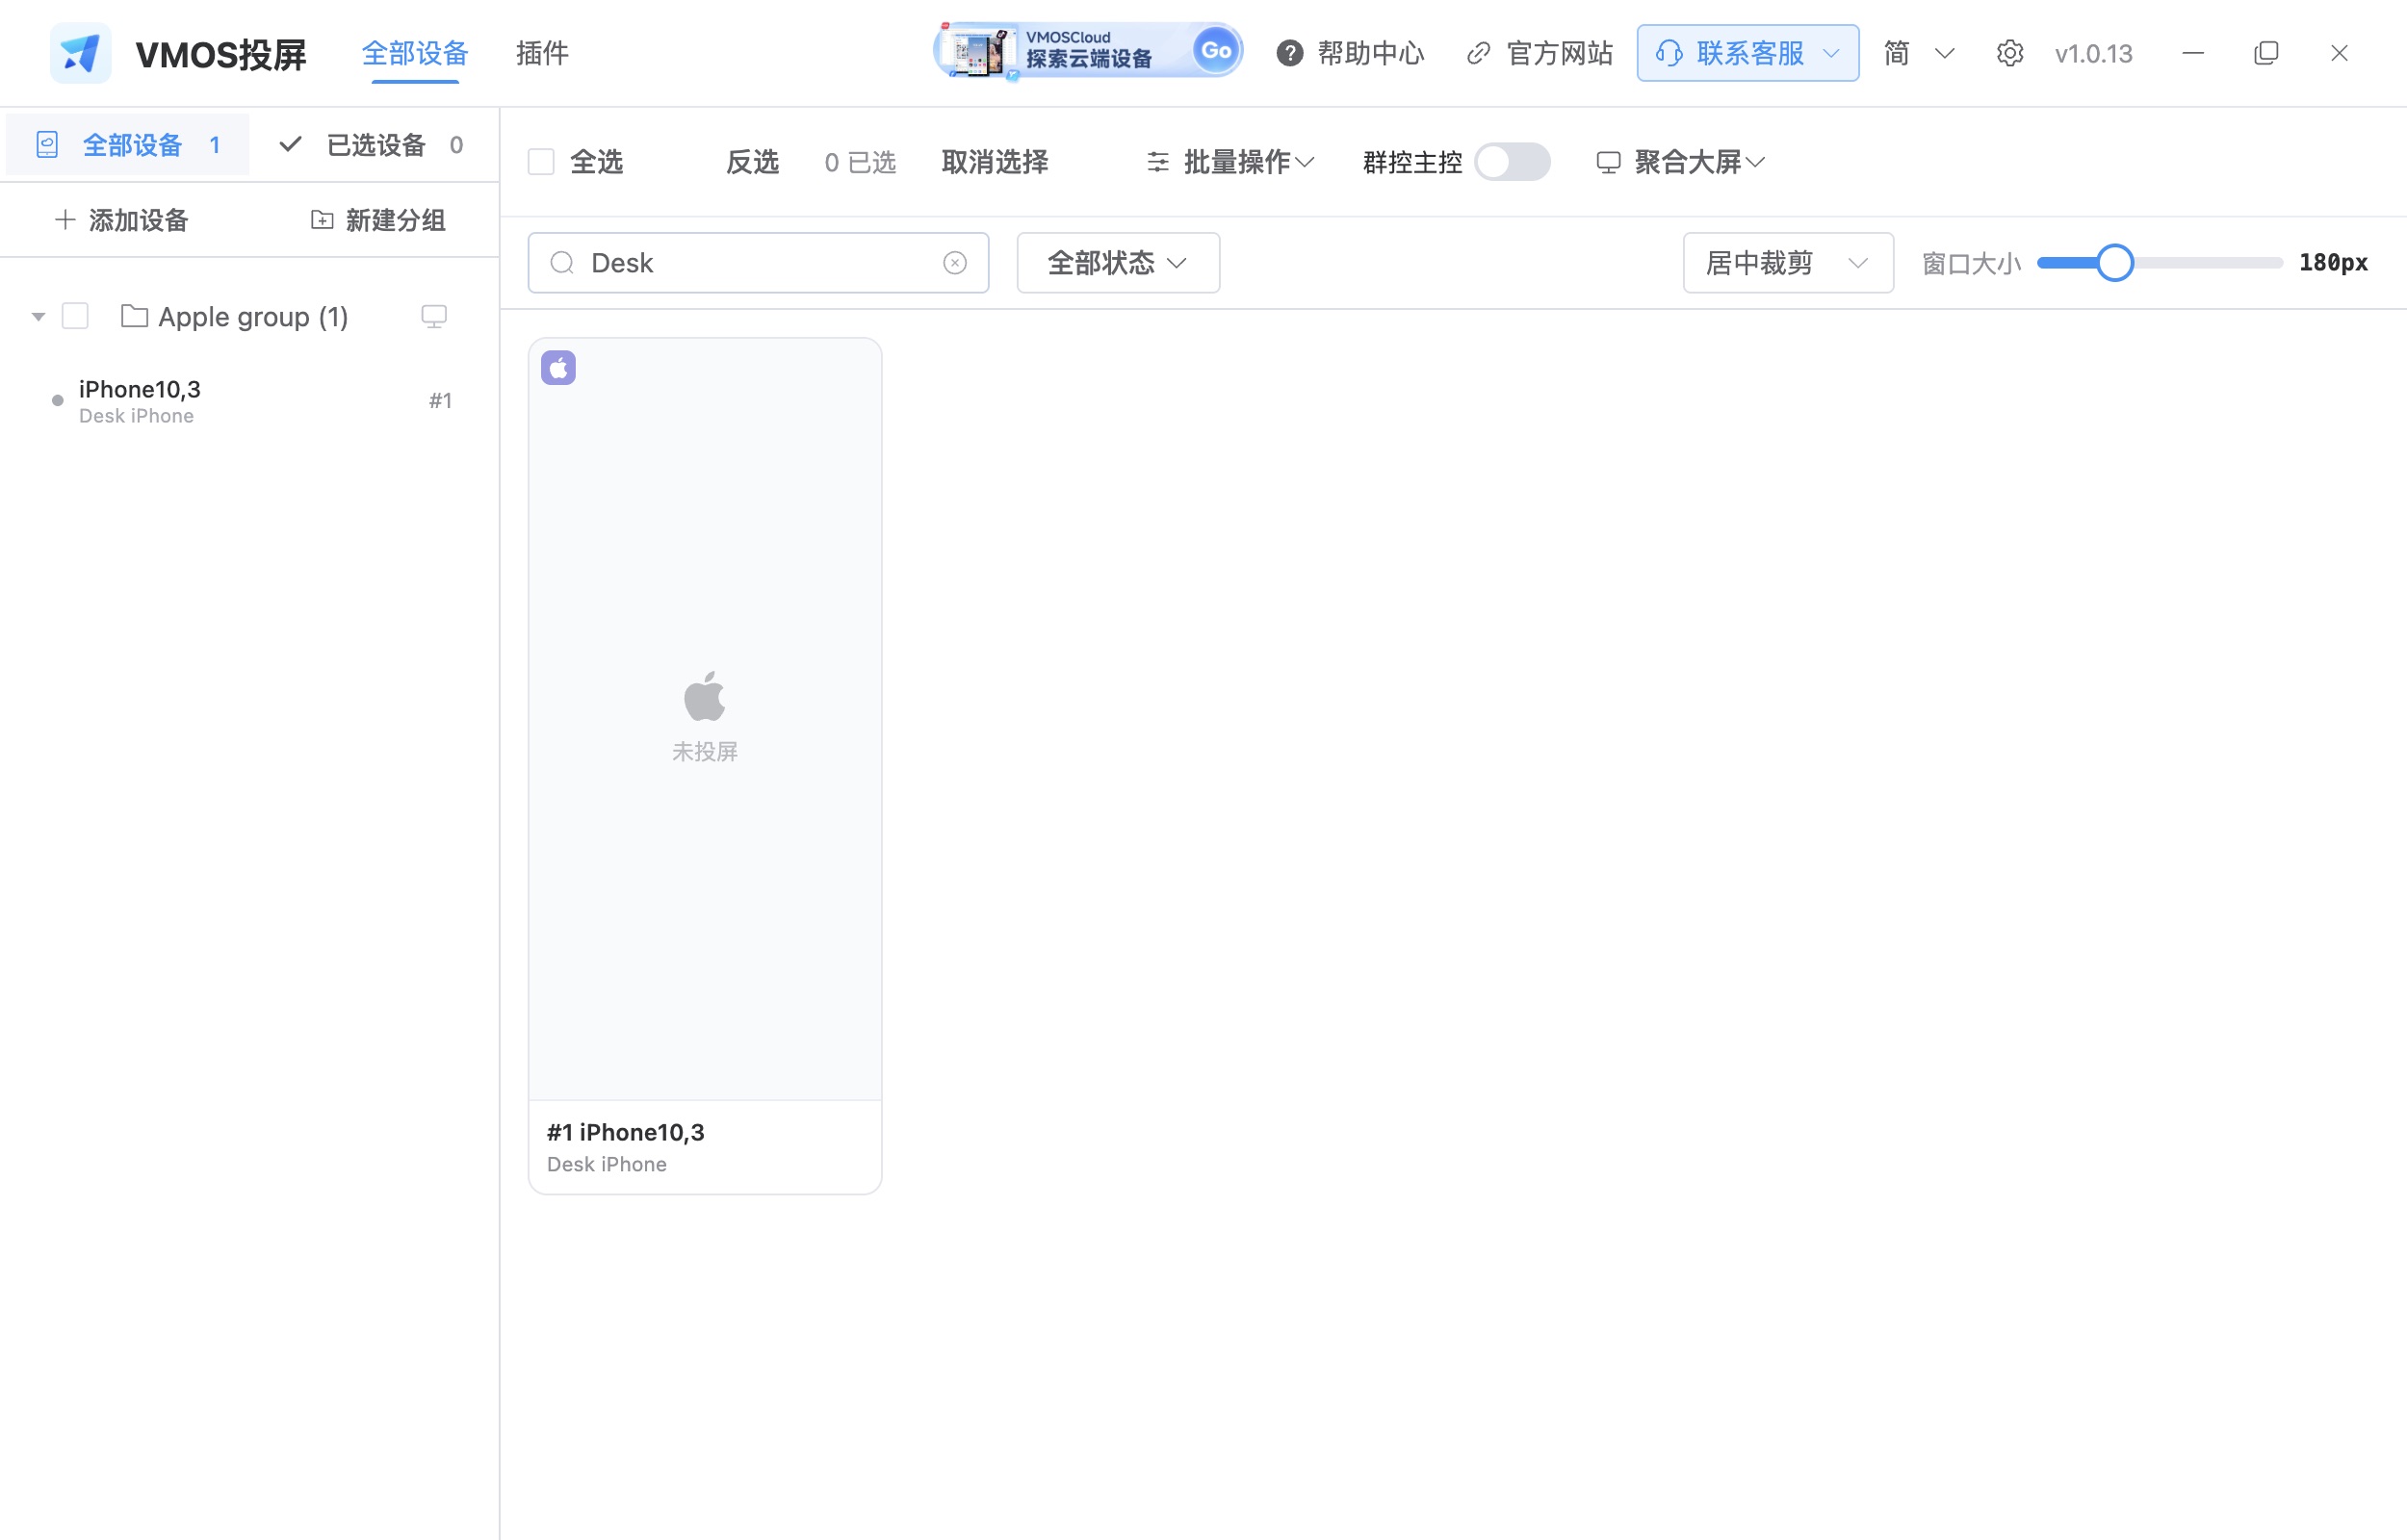
Task: Click the all devices phone icon
Action: pyautogui.click(x=47, y=145)
